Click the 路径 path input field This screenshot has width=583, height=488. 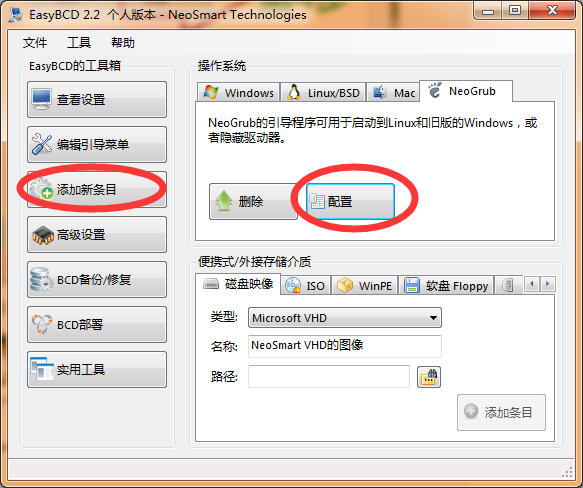tap(329, 376)
